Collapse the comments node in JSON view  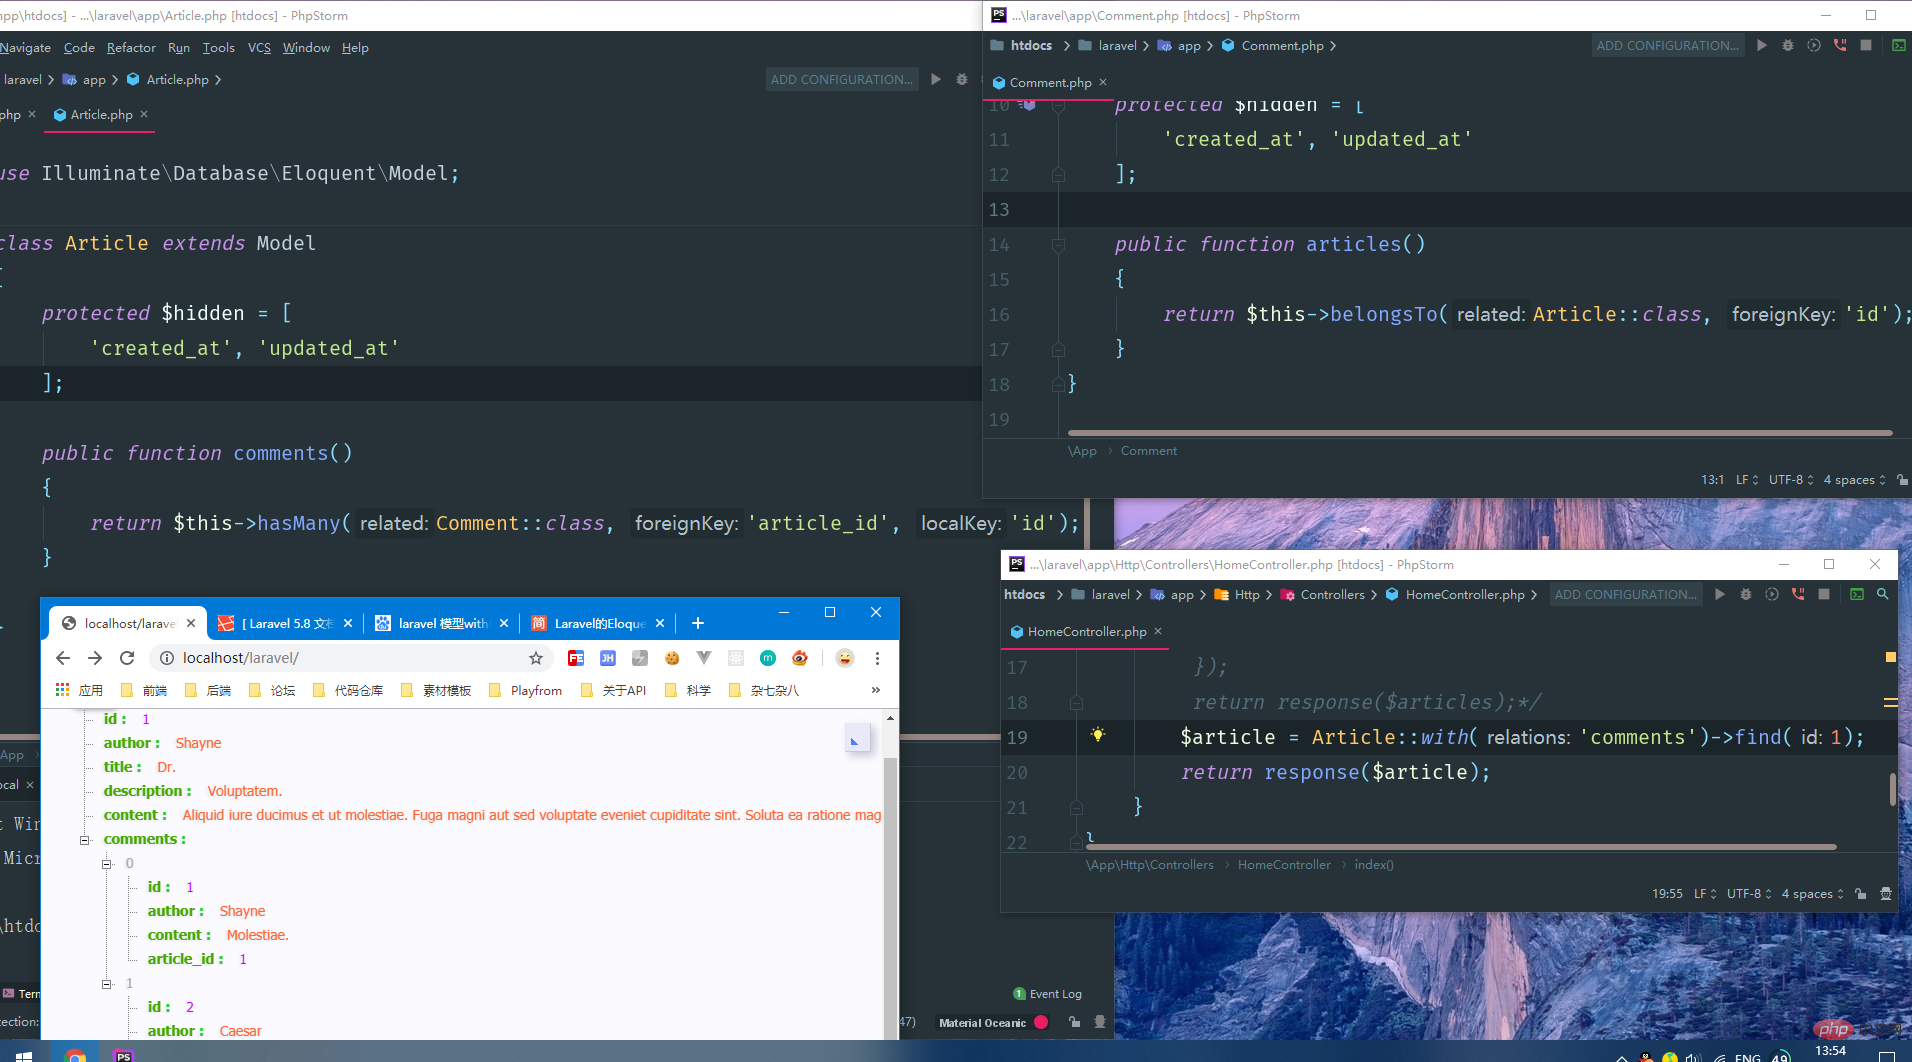click(85, 840)
